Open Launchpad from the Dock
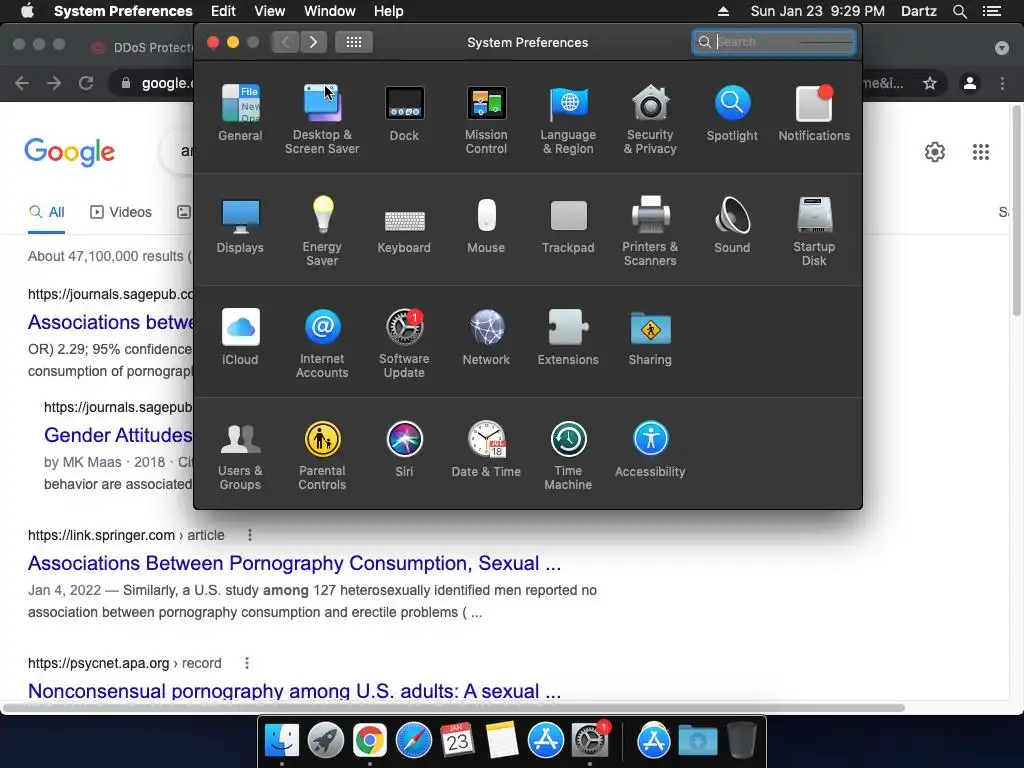1024x768 pixels. click(326, 741)
